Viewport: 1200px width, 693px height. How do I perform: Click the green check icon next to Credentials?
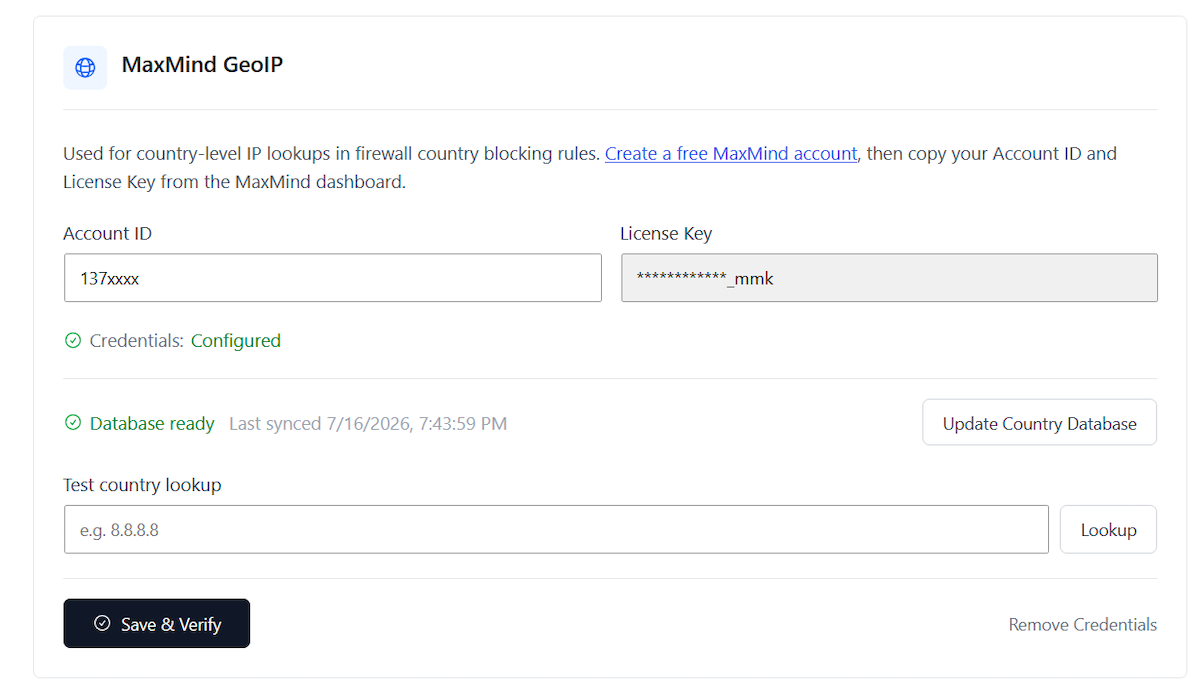click(x=72, y=341)
